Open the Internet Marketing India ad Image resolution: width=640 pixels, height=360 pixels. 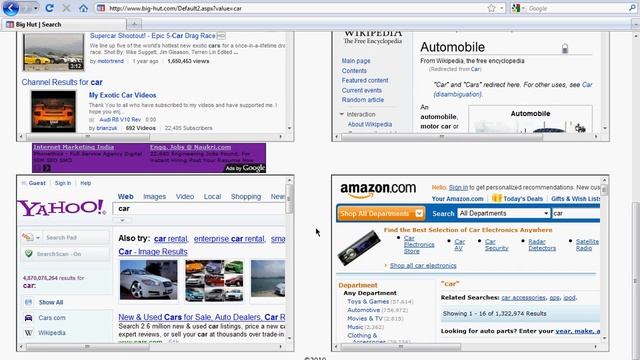pyautogui.click(x=73, y=147)
